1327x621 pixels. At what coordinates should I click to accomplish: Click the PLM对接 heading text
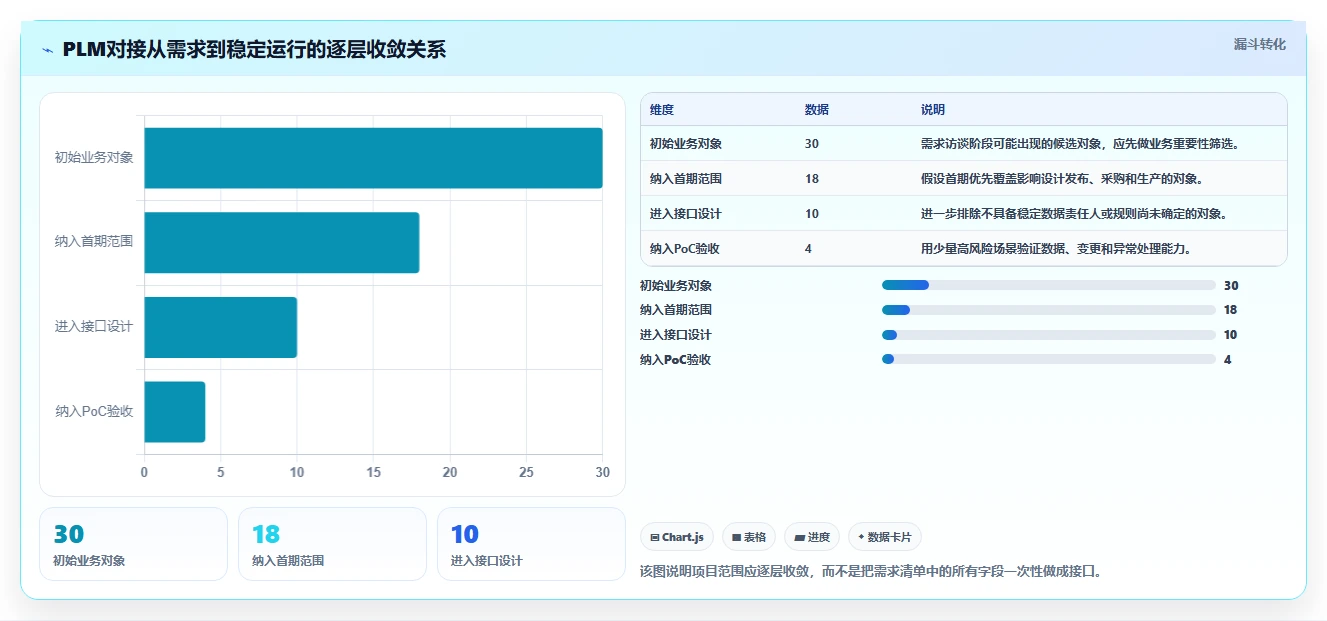click(x=254, y=50)
